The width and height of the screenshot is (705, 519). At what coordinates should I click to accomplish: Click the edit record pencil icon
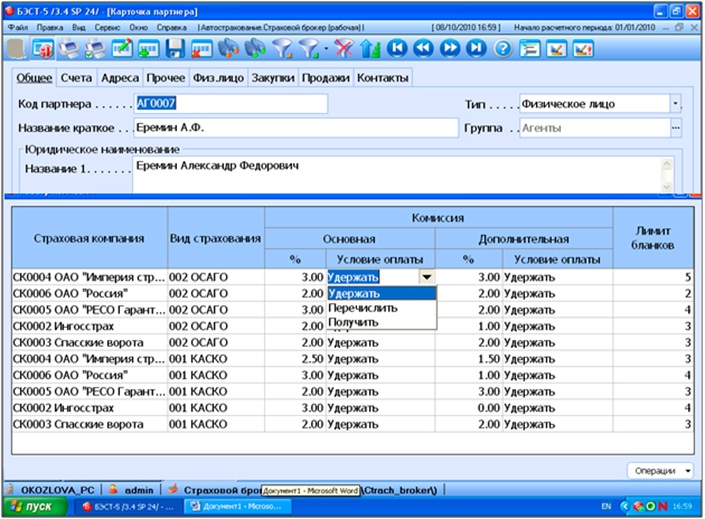(x=122, y=49)
